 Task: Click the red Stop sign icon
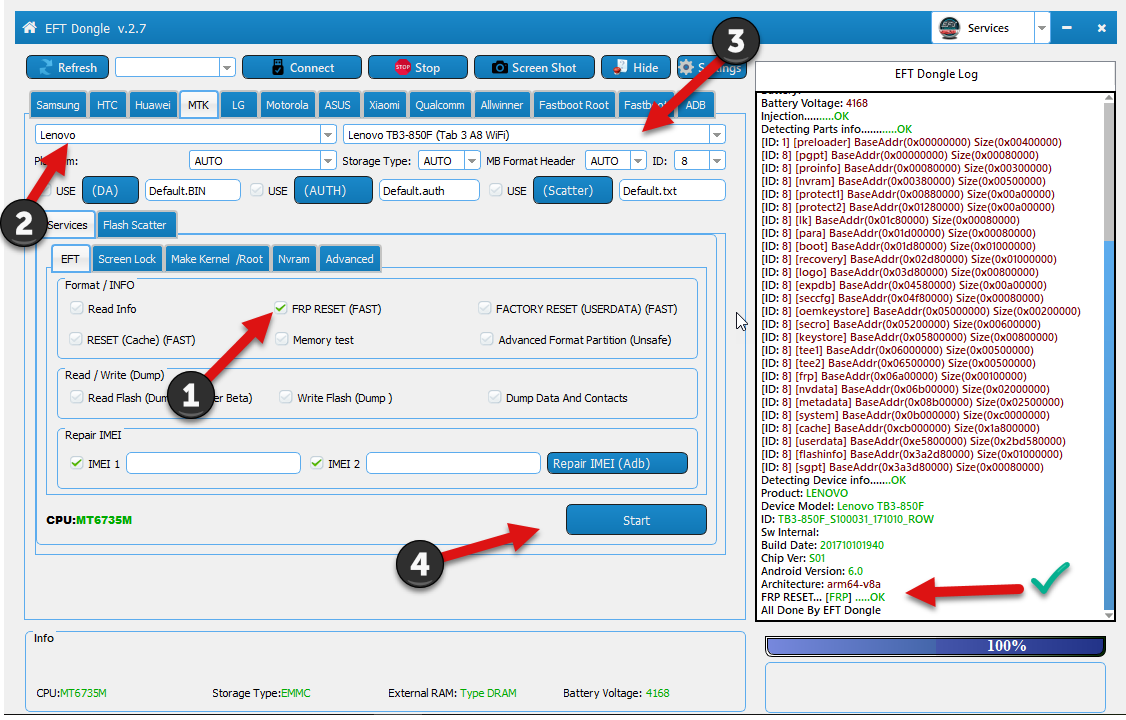403,67
